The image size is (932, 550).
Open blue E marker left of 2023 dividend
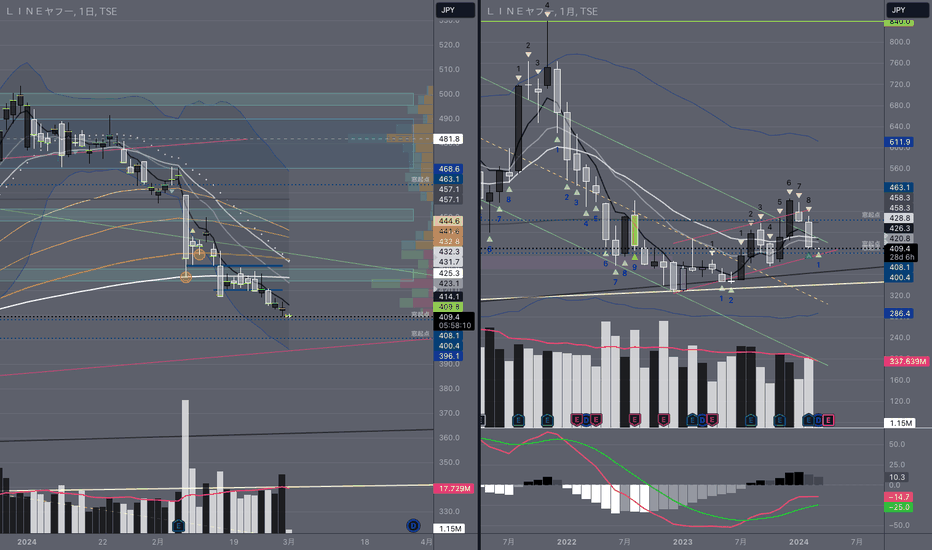coord(692,420)
